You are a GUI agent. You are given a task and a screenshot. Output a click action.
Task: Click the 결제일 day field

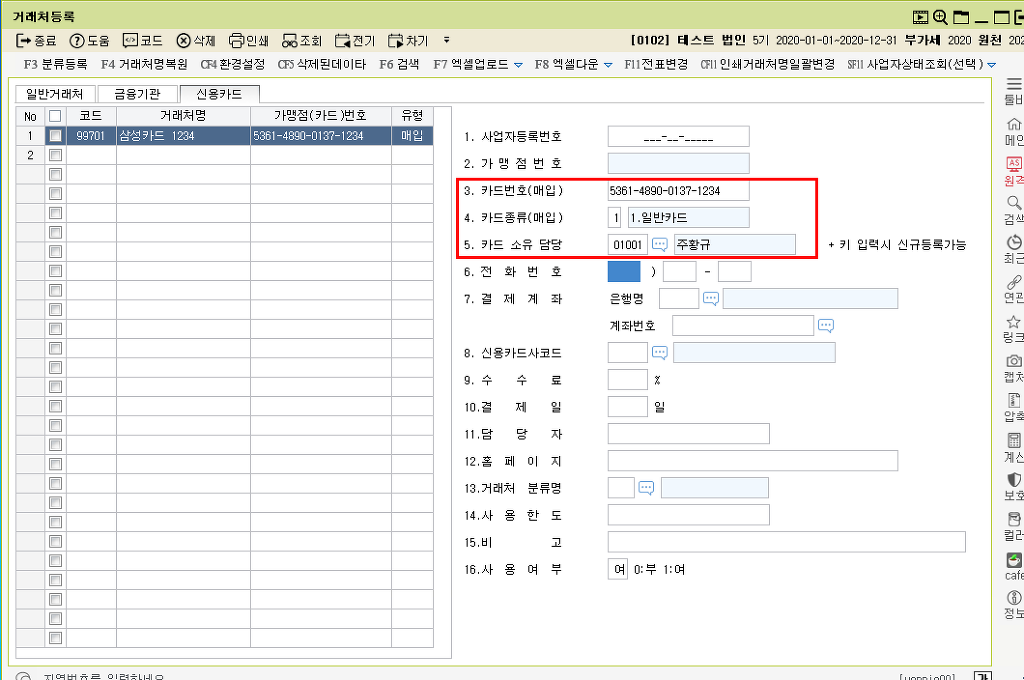(628, 407)
